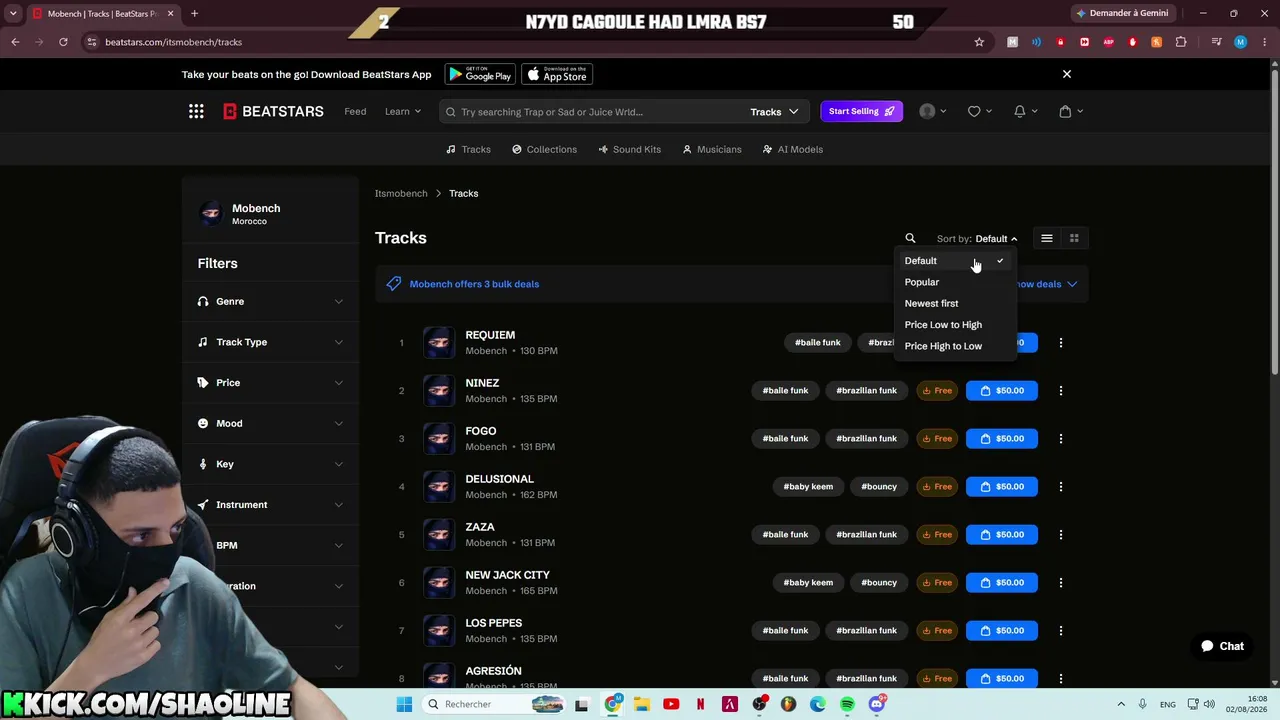Screen dimensions: 1280x720
Task: Open the BeatStars apps grid menu
Action: pyautogui.click(x=196, y=111)
